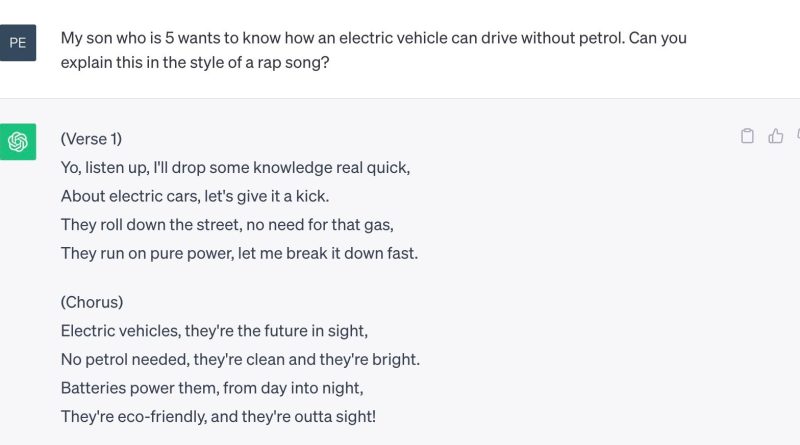This screenshot has height=445, width=800.
Task: Copy the response with the clipboard icon
Action: [747, 136]
